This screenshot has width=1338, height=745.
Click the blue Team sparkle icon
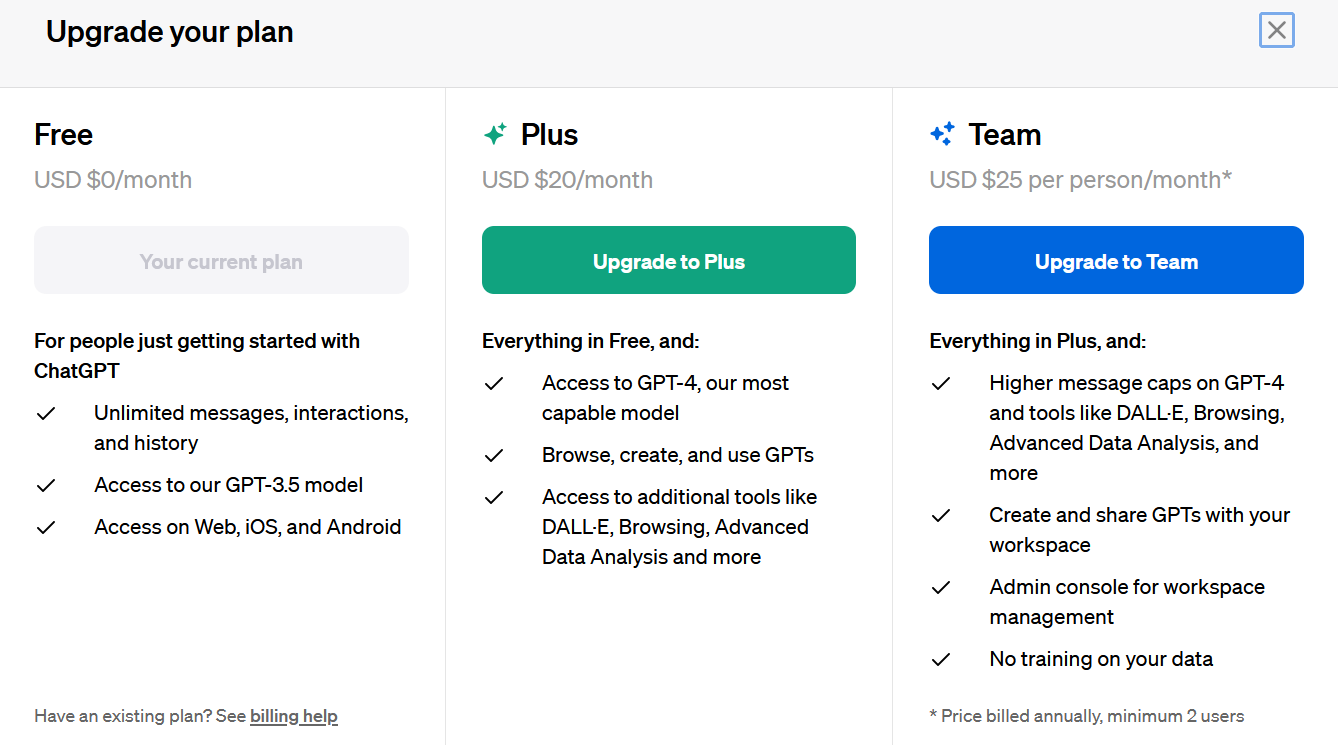pyautogui.click(x=942, y=134)
